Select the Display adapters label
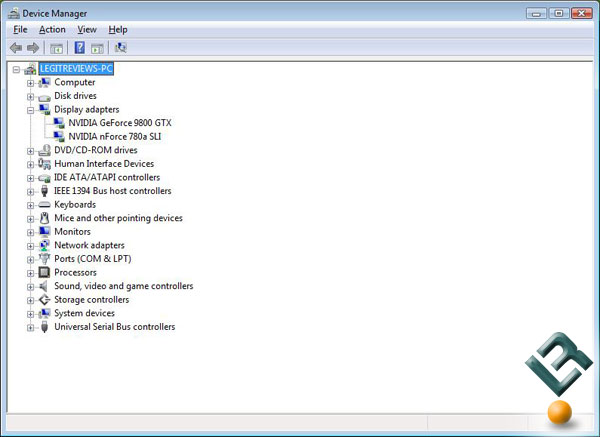 tap(87, 109)
